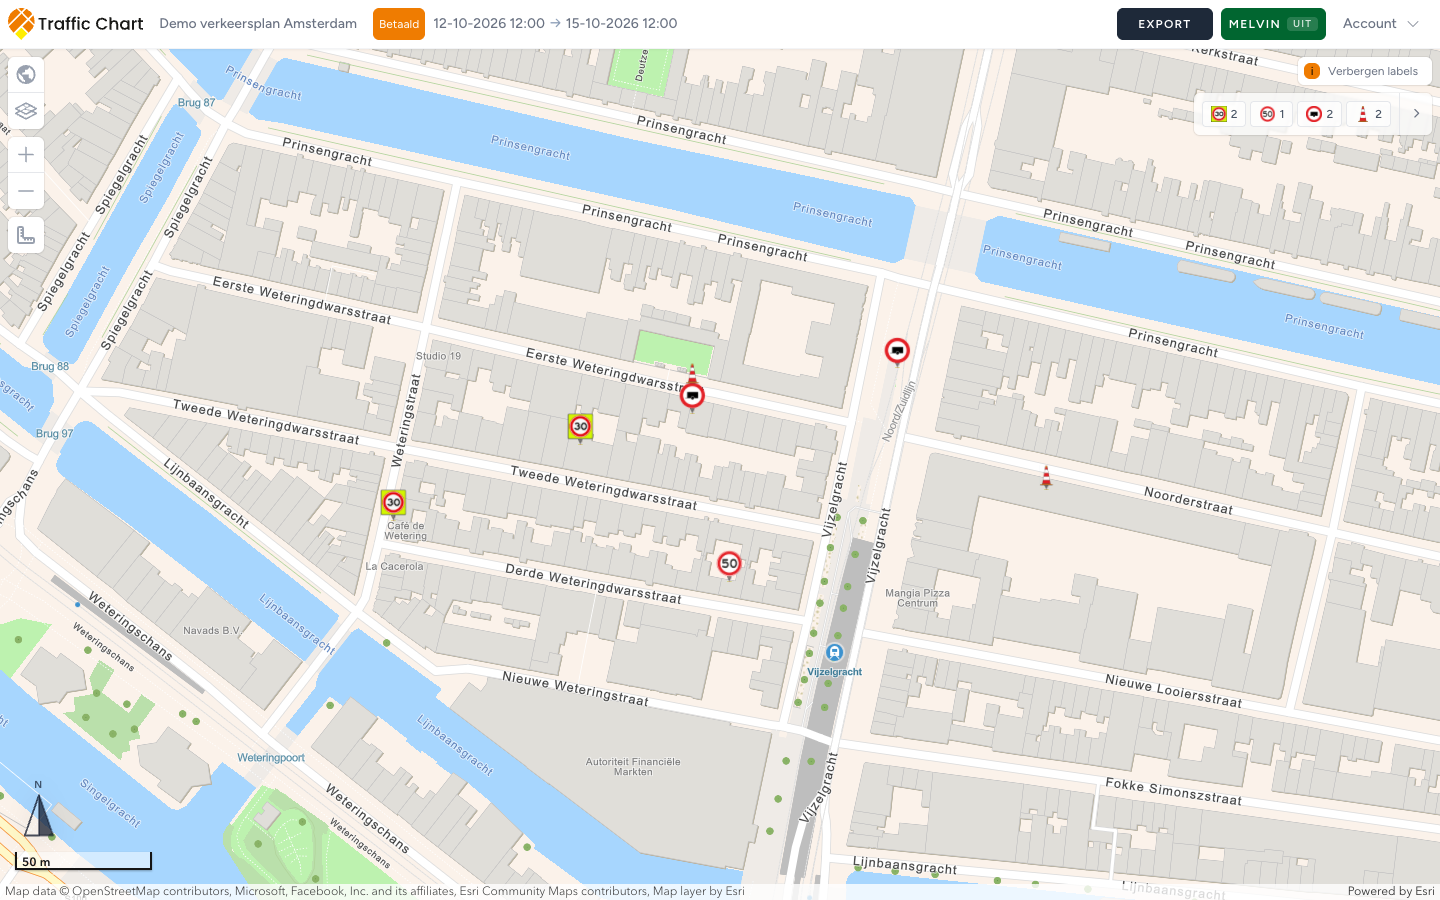Expand the Account dropdown

click(1381, 24)
